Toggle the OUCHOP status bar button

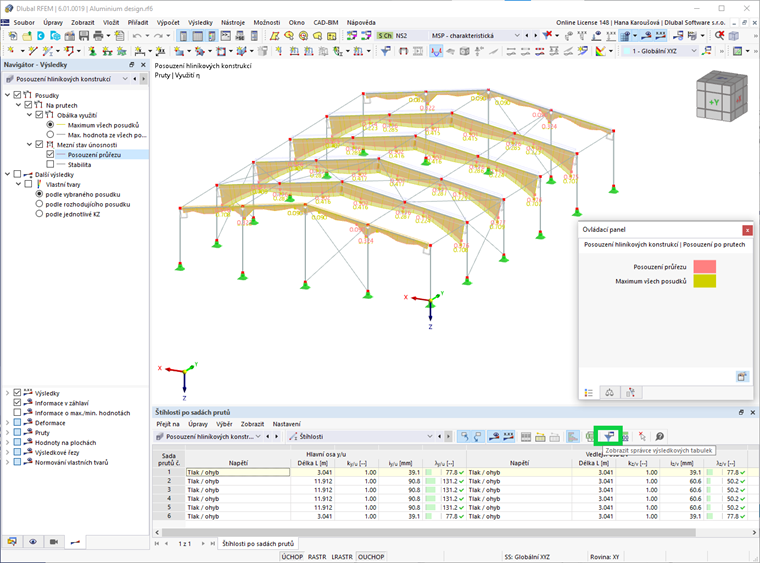[x=371, y=557]
